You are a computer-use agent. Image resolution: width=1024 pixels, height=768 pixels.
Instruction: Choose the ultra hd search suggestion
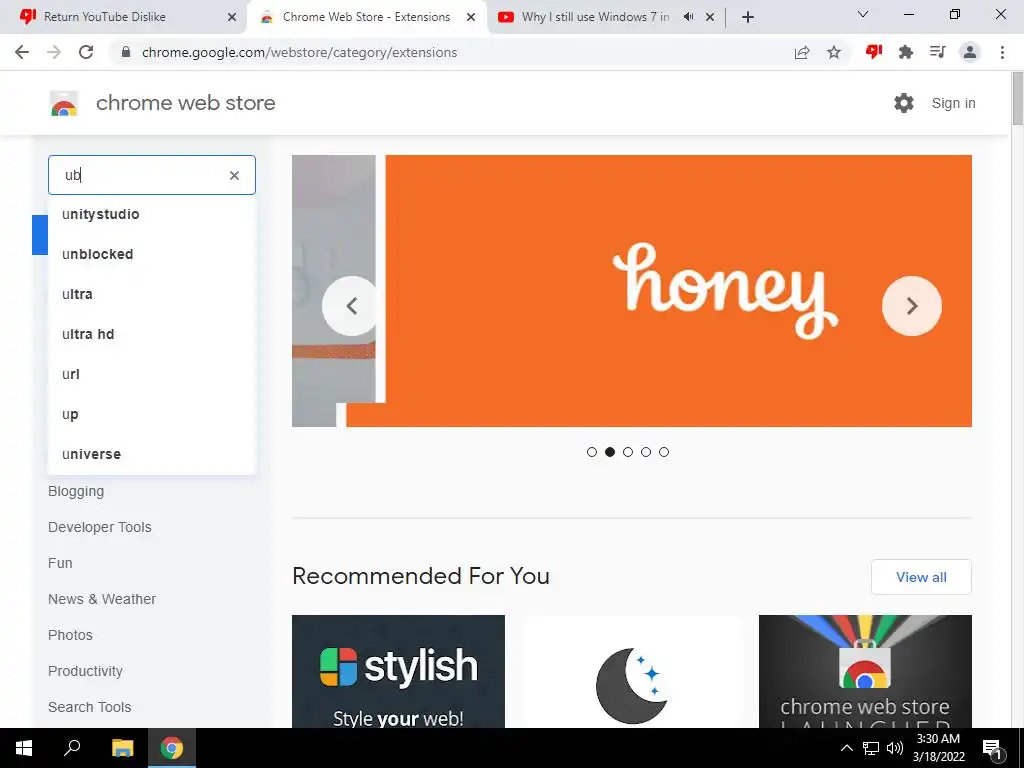[x=152, y=334]
